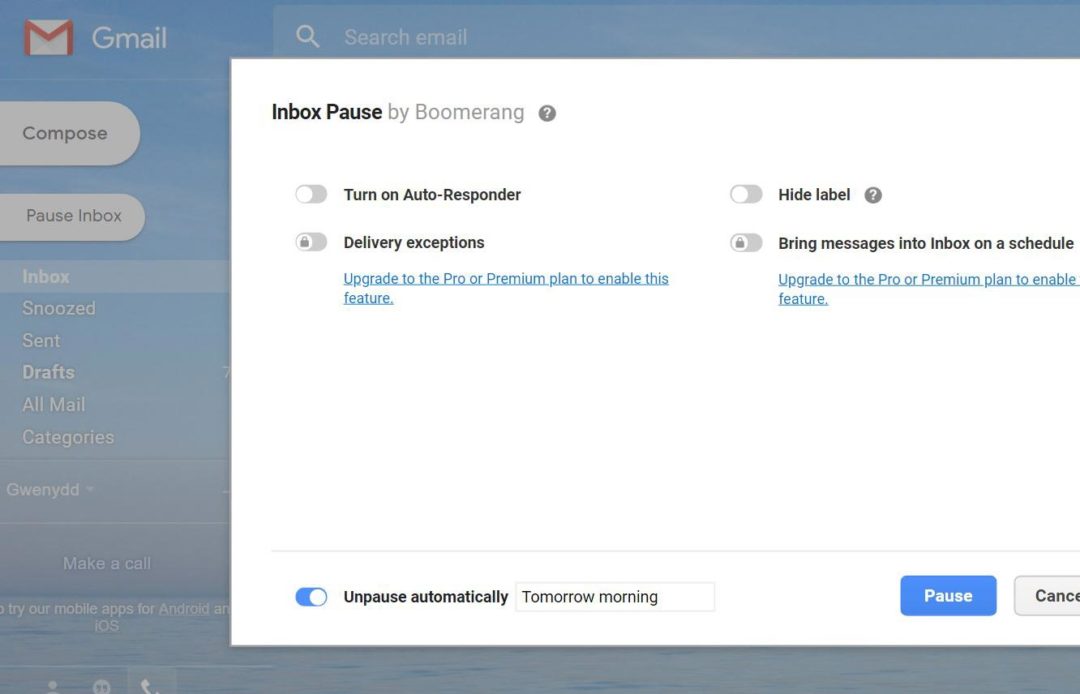Open the contacts person icon in the sidebar
The height and width of the screenshot is (694, 1080).
[x=52, y=686]
